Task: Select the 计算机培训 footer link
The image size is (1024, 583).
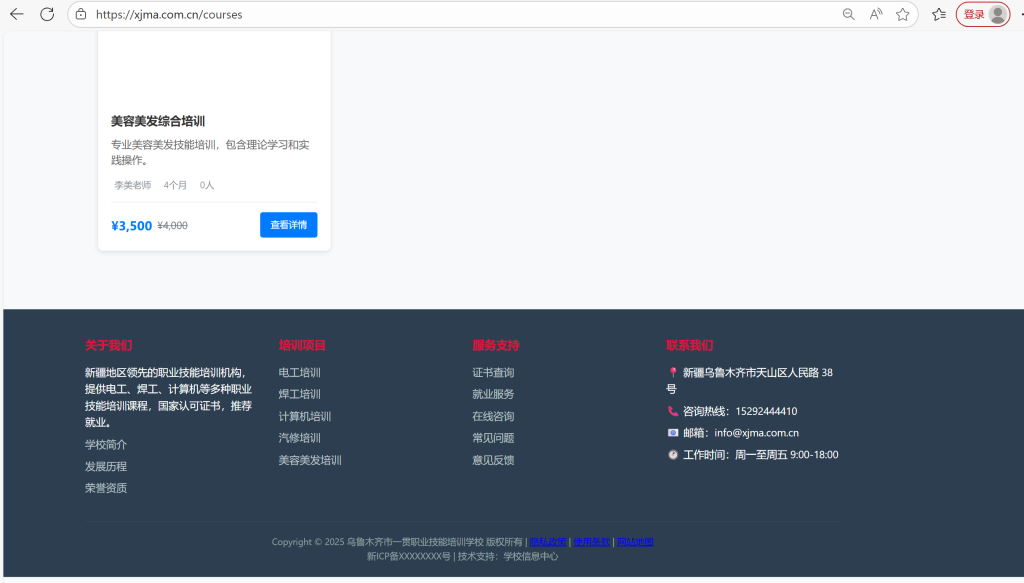Action: pyautogui.click(x=304, y=416)
